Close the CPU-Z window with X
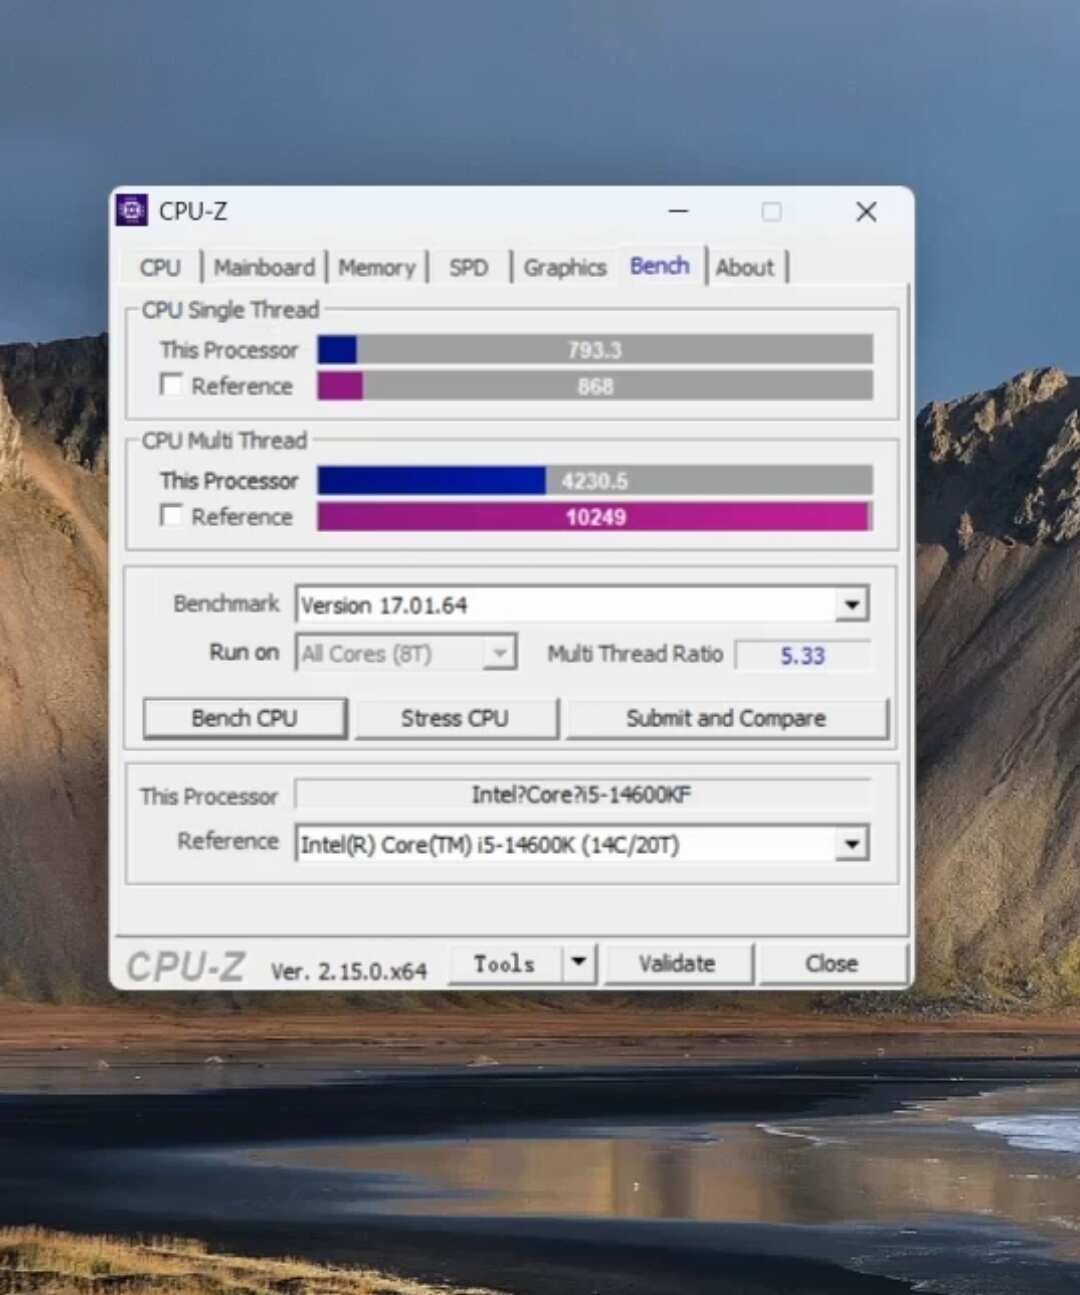The height and width of the screenshot is (1295, 1080). [867, 212]
